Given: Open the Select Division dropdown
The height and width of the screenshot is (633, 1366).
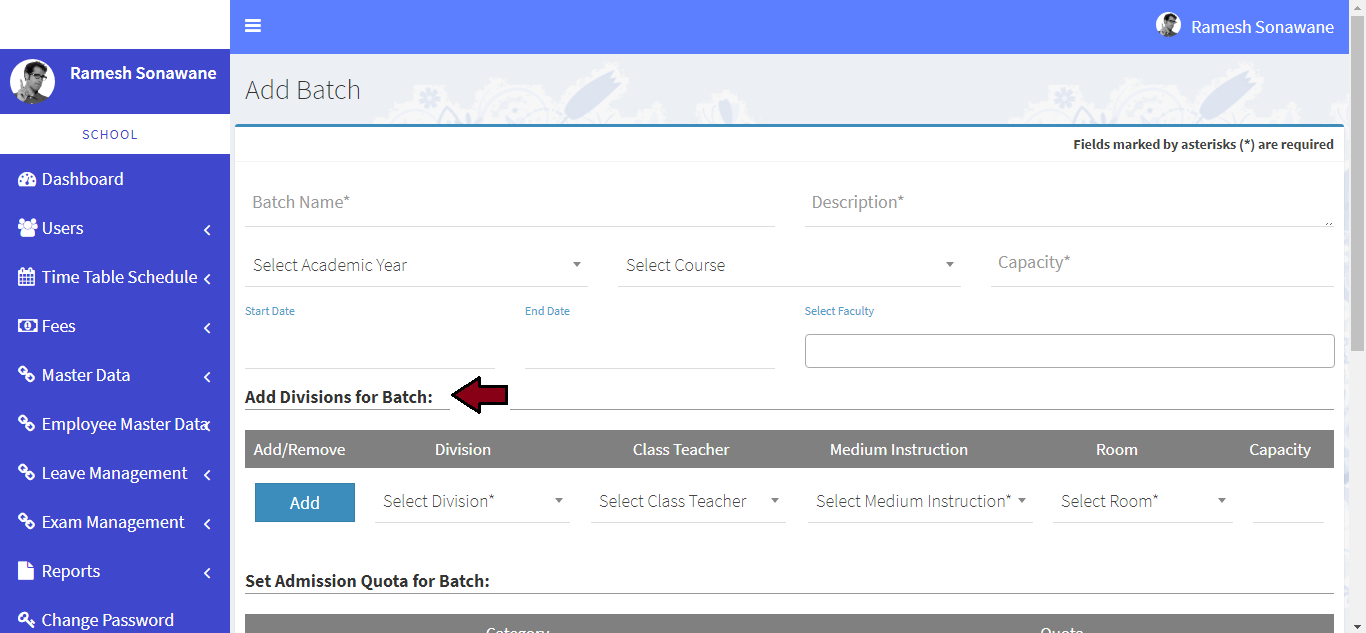Looking at the screenshot, I should (472, 501).
